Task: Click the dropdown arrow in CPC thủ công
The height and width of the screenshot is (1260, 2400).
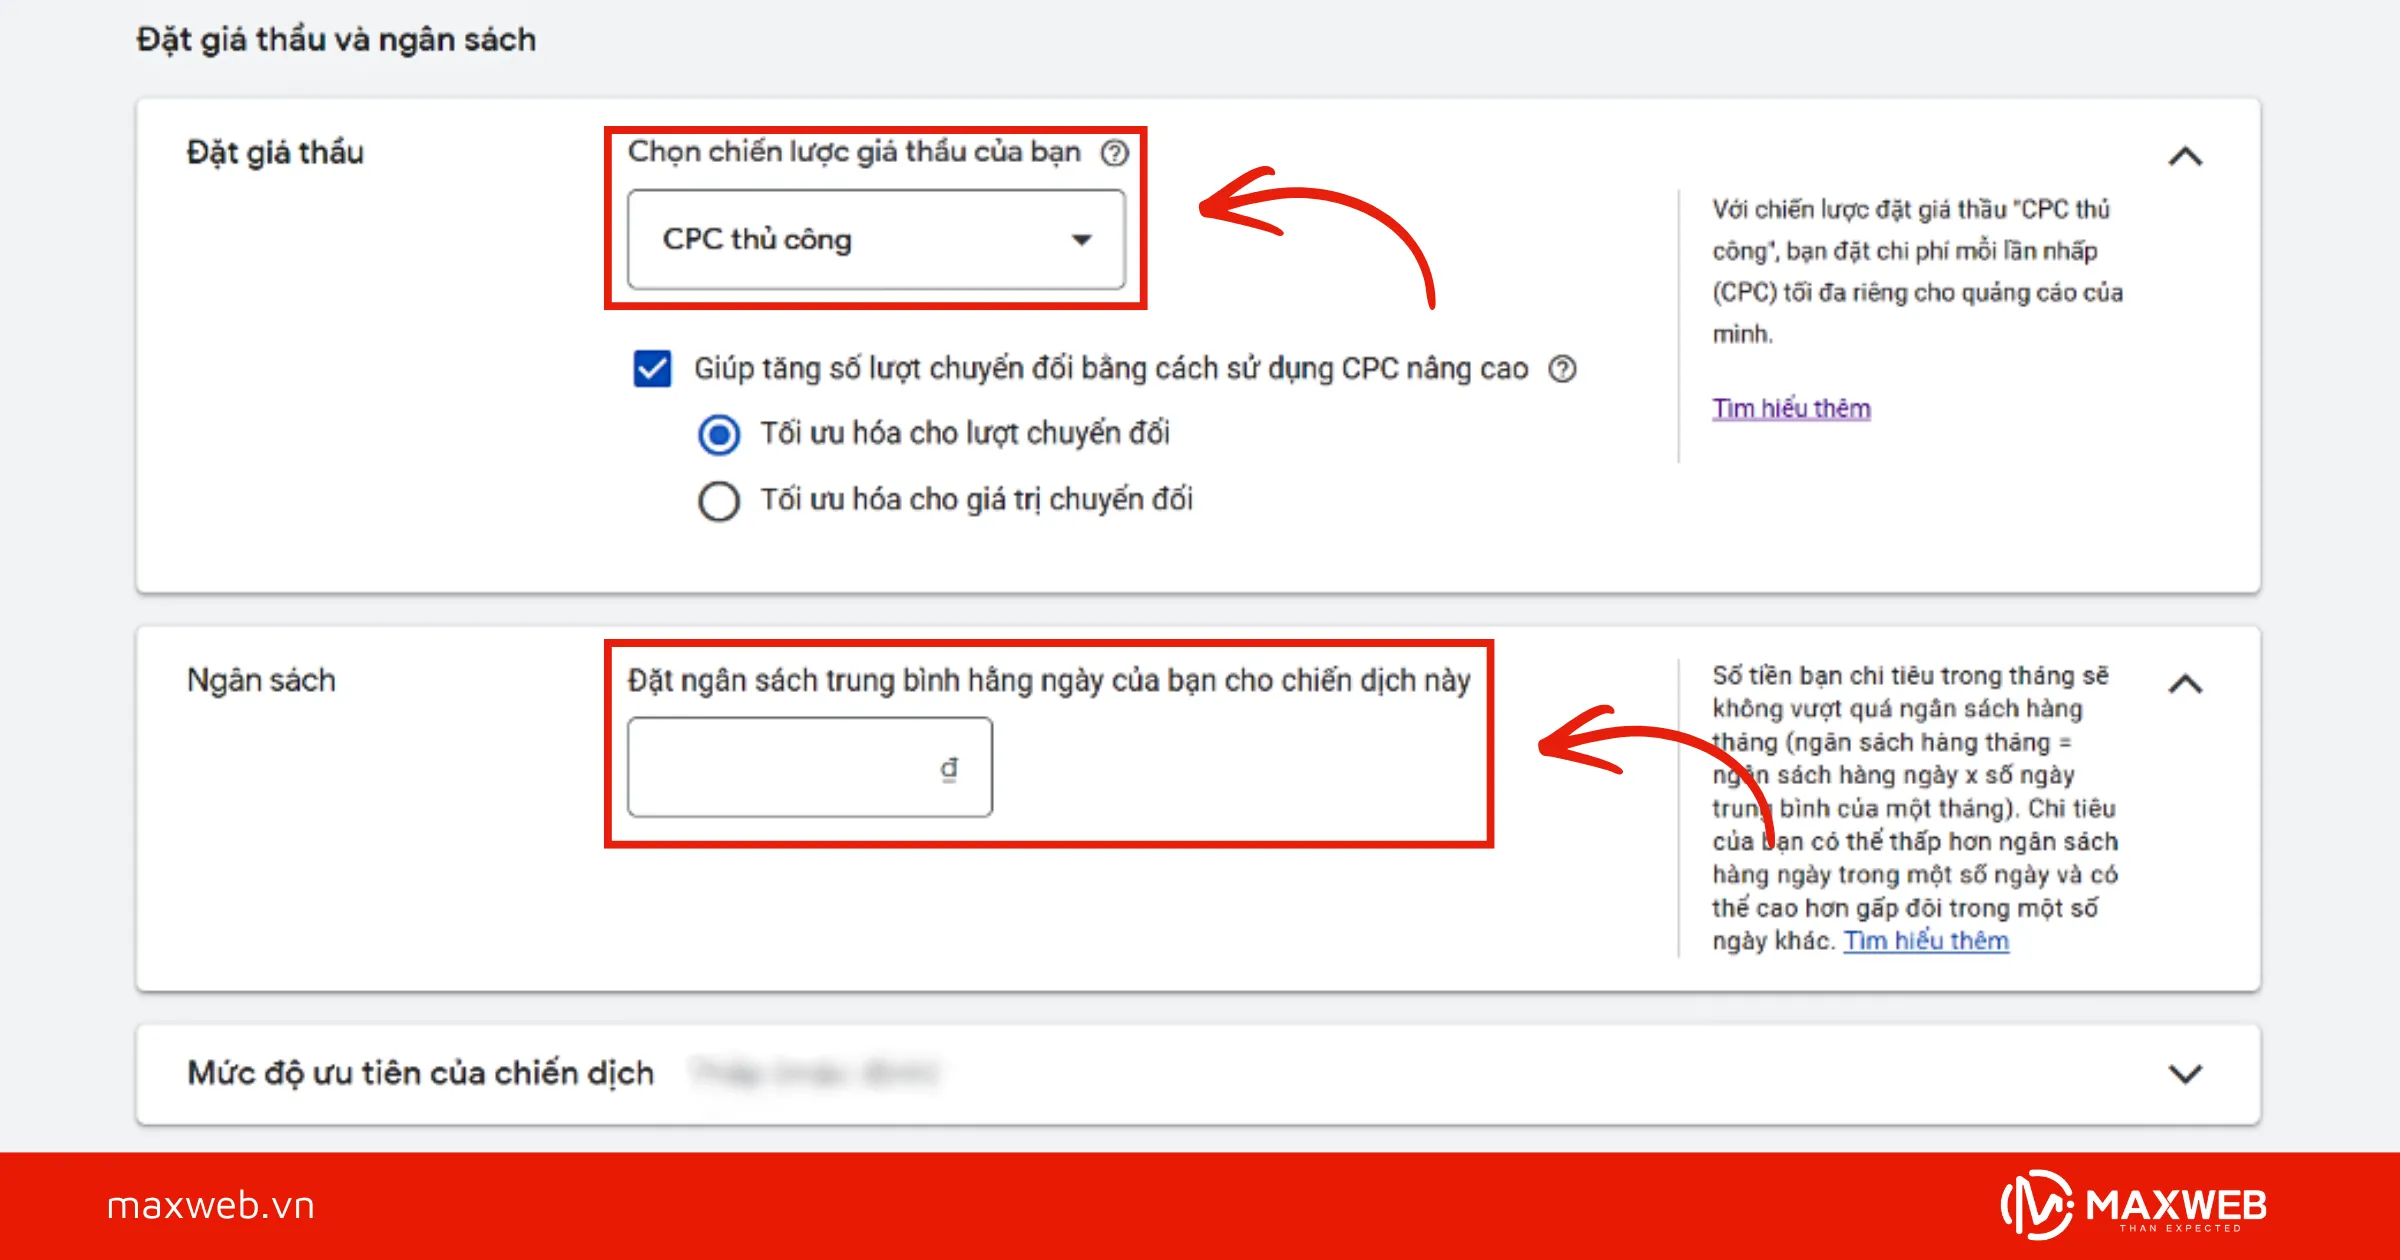Action: click(1081, 240)
